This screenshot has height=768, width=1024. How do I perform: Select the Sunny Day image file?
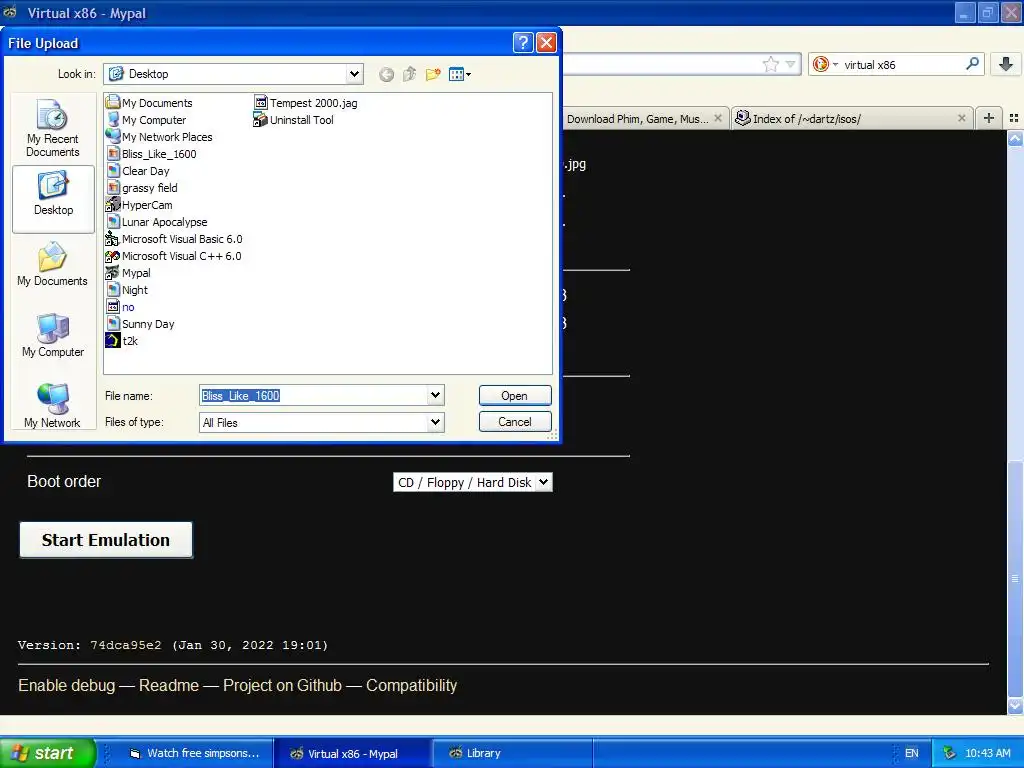(x=140, y=323)
